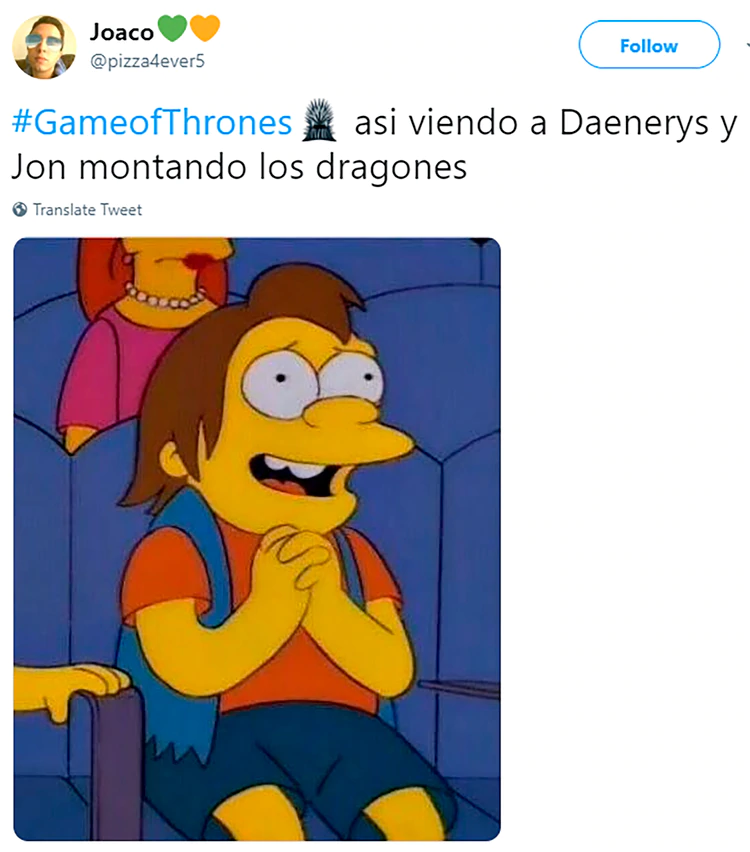Image resolution: width=750 pixels, height=852 pixels.
Task: Open the #GameofThrones hashtag
Action: coord(152,122)
